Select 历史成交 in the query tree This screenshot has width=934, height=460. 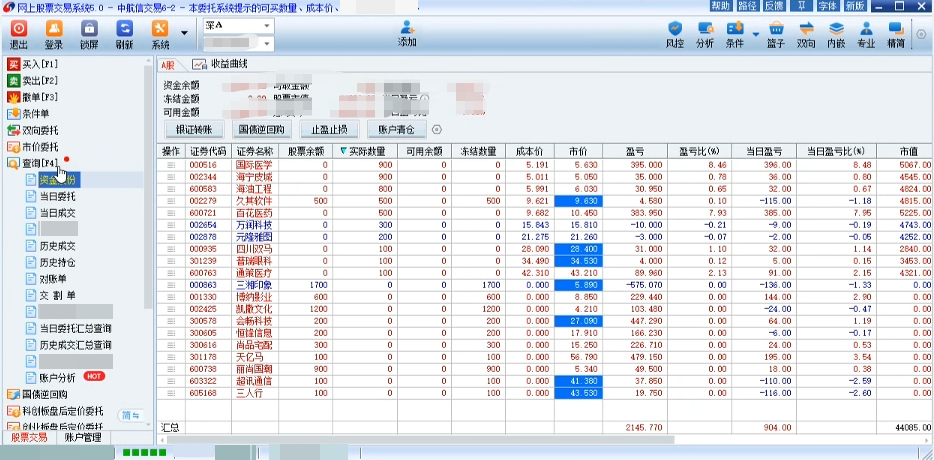coord(57,245)
